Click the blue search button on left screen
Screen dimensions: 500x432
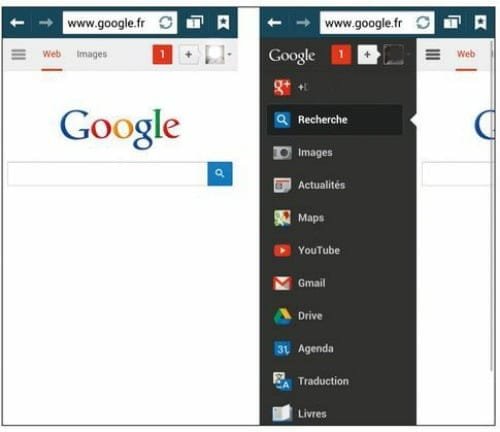pyautogui.click(x=220, y=173)
